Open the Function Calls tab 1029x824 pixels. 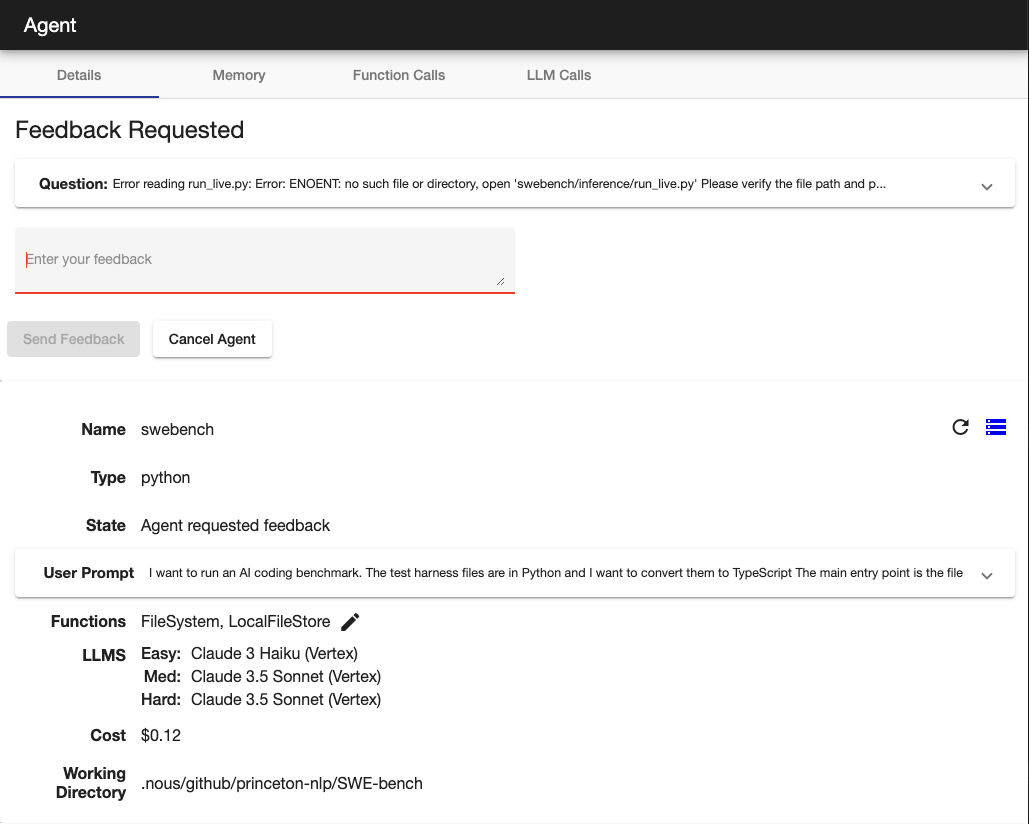[x=399, y=75]
